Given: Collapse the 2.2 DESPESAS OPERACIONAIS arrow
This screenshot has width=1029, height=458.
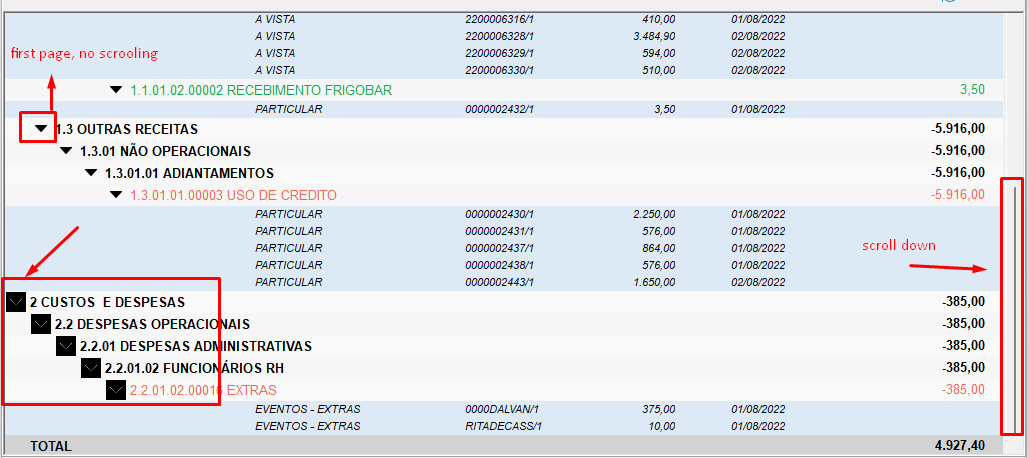Looking at the screenshot, I should pos(41,324).
